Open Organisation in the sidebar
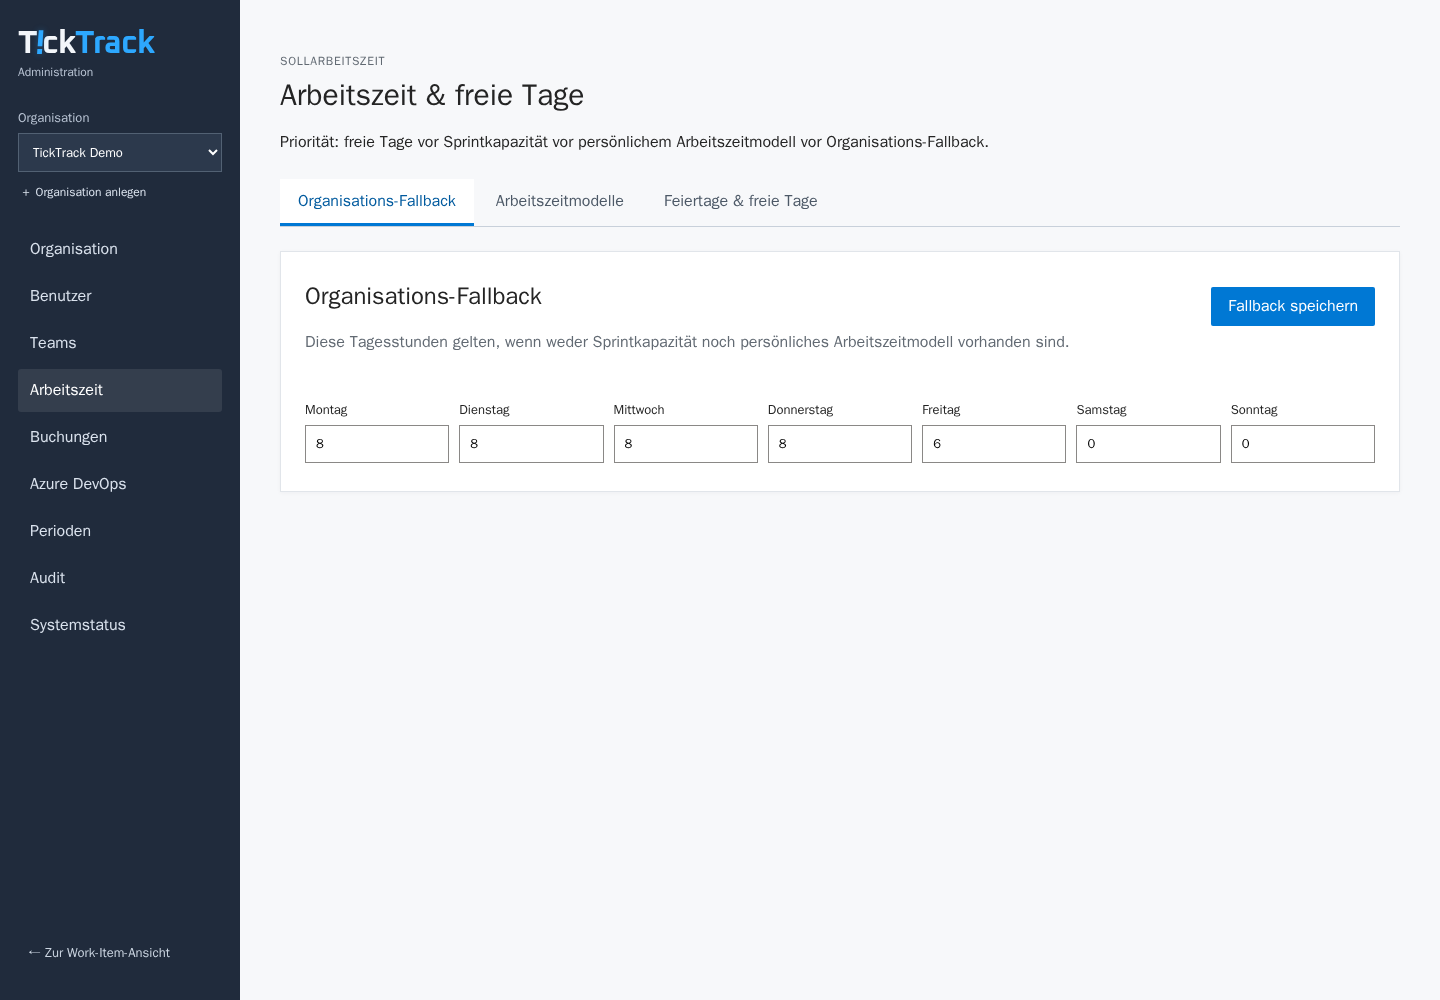The image size is (1440, 1000). 120,249
